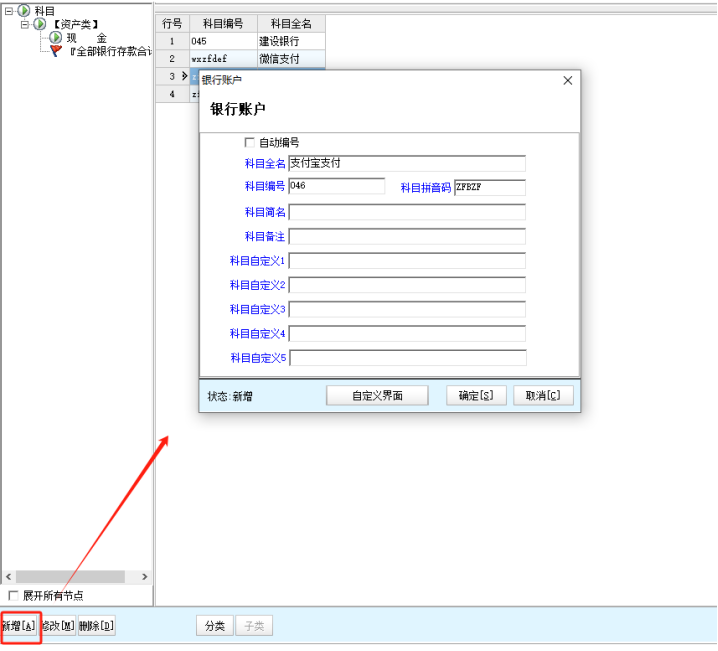This screenshot has height=651, width=718.
Task: Select the row number 2 cell
Action: (x=172, y=59)
